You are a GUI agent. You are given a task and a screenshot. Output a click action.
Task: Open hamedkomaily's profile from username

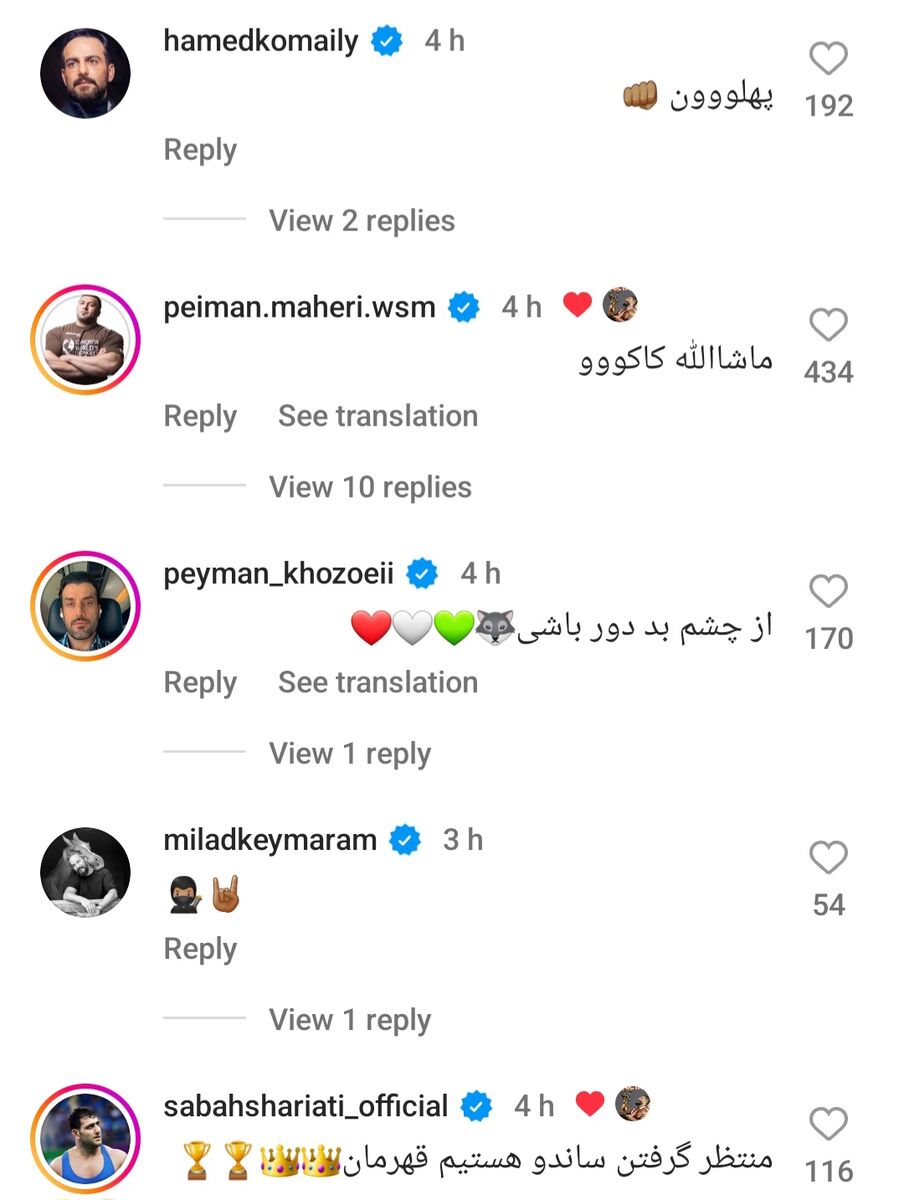pyautogui.click(x=262, y=40)
